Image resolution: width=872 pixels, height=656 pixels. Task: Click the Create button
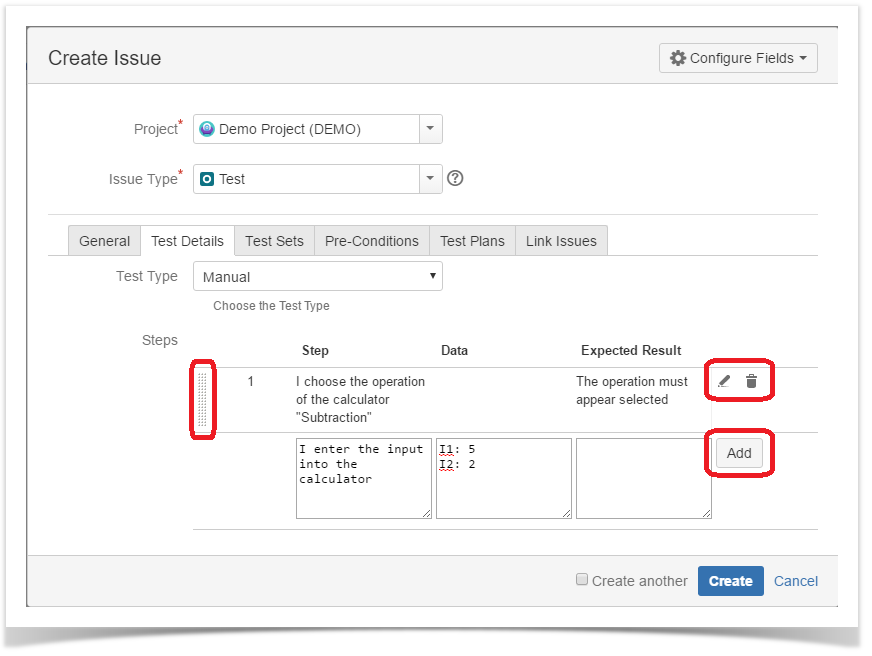731,581
